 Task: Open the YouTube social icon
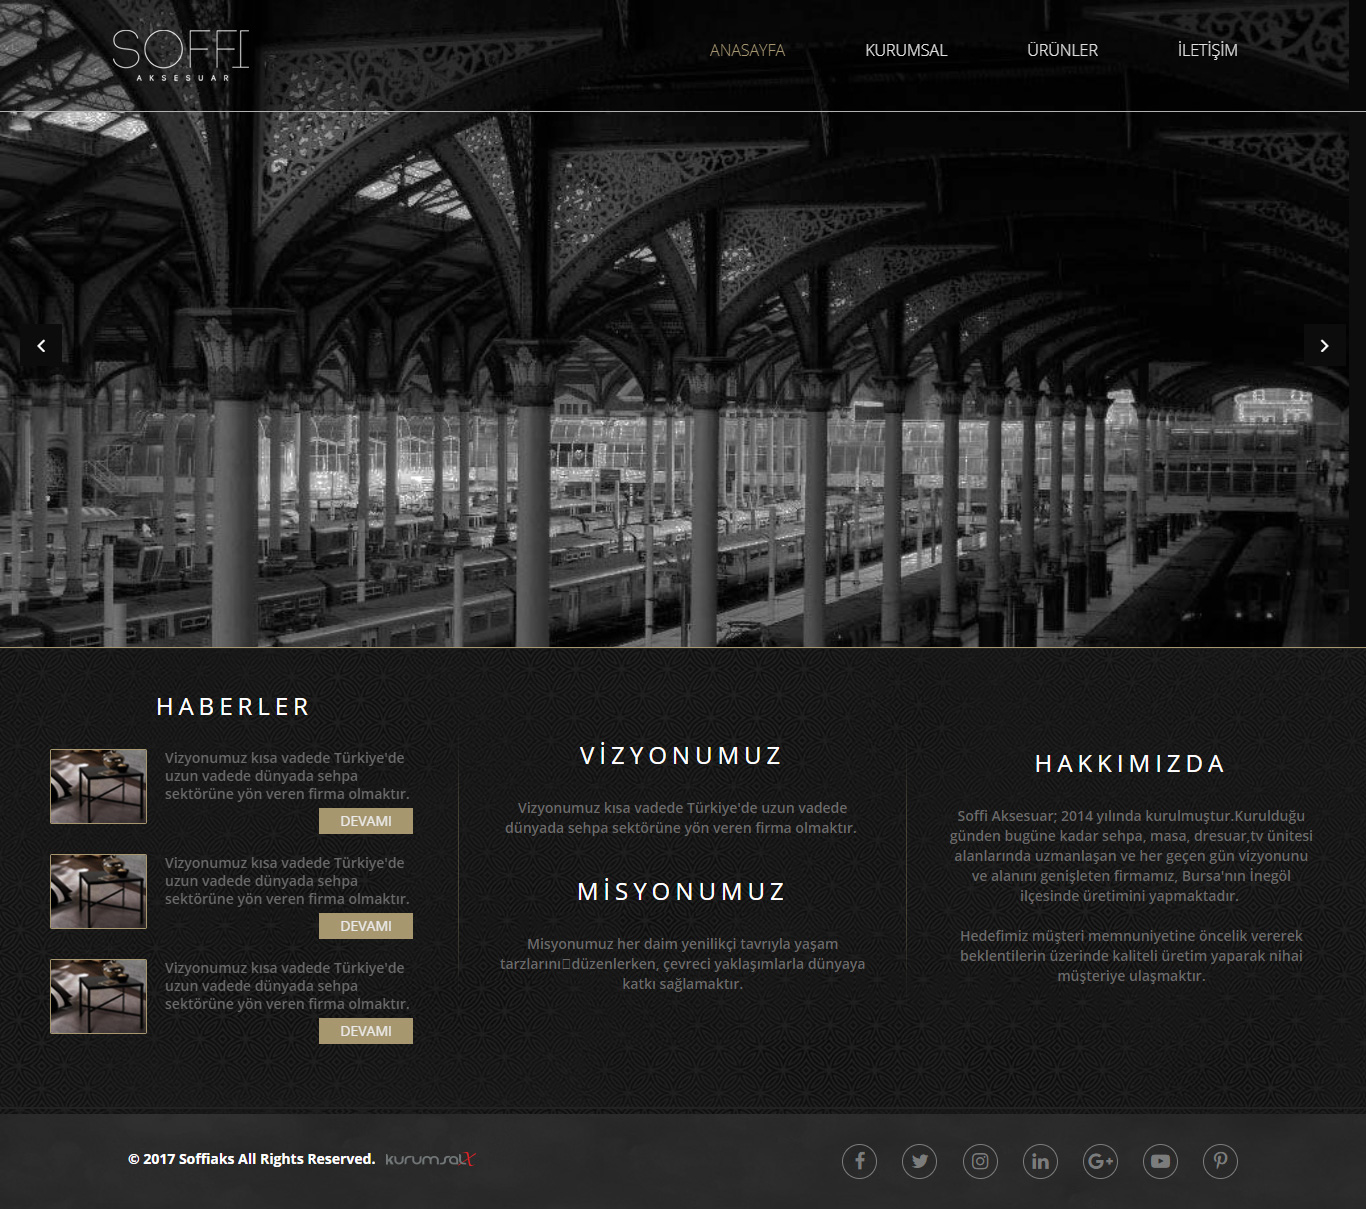pos(1160,1161)
